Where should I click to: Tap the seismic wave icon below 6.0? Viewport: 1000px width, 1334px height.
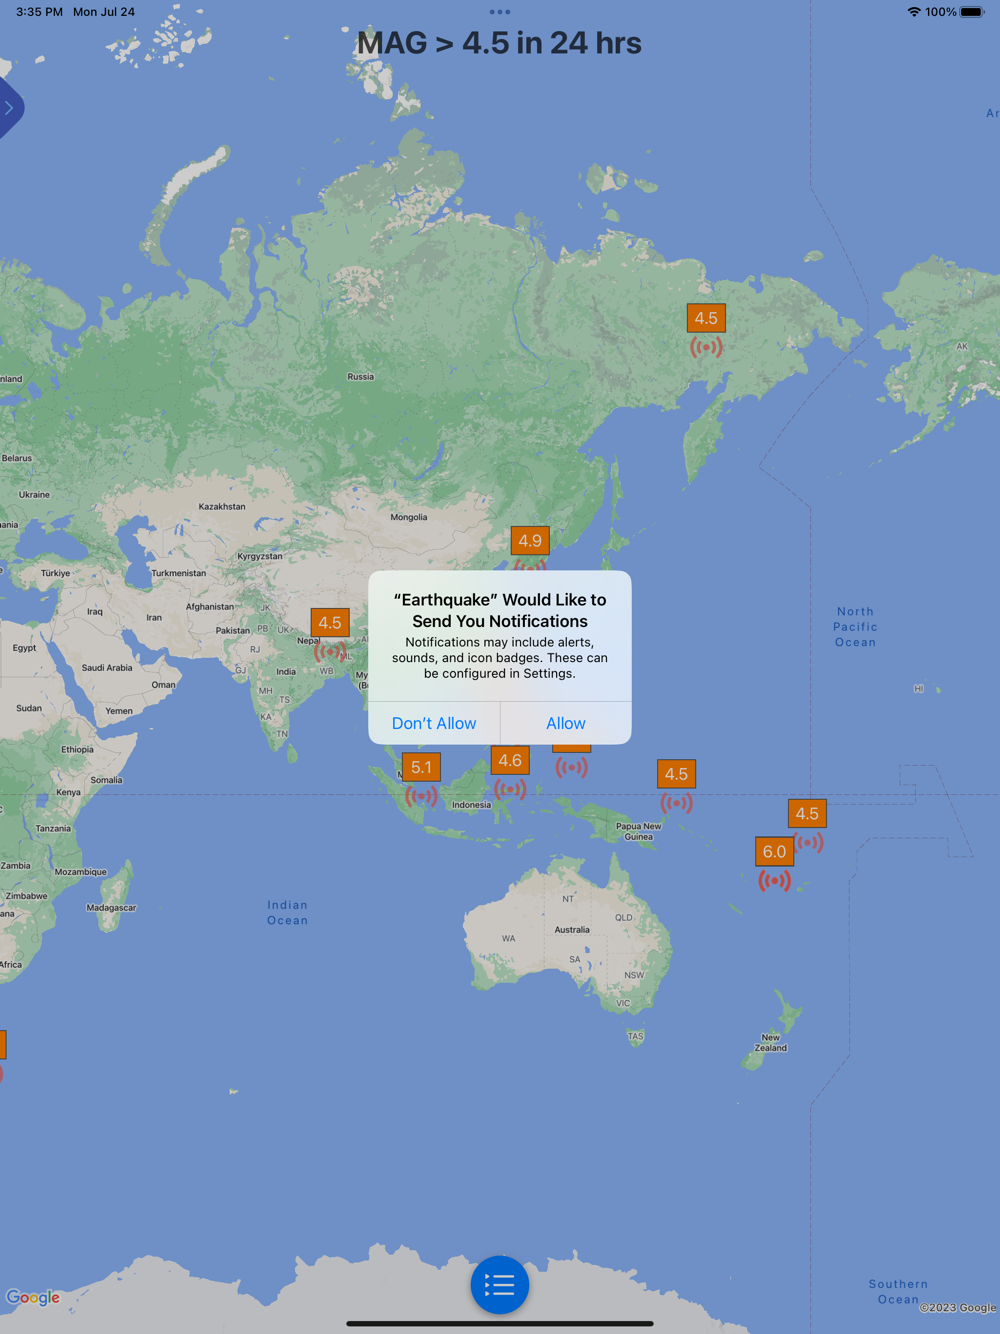[x=775, y=881]
